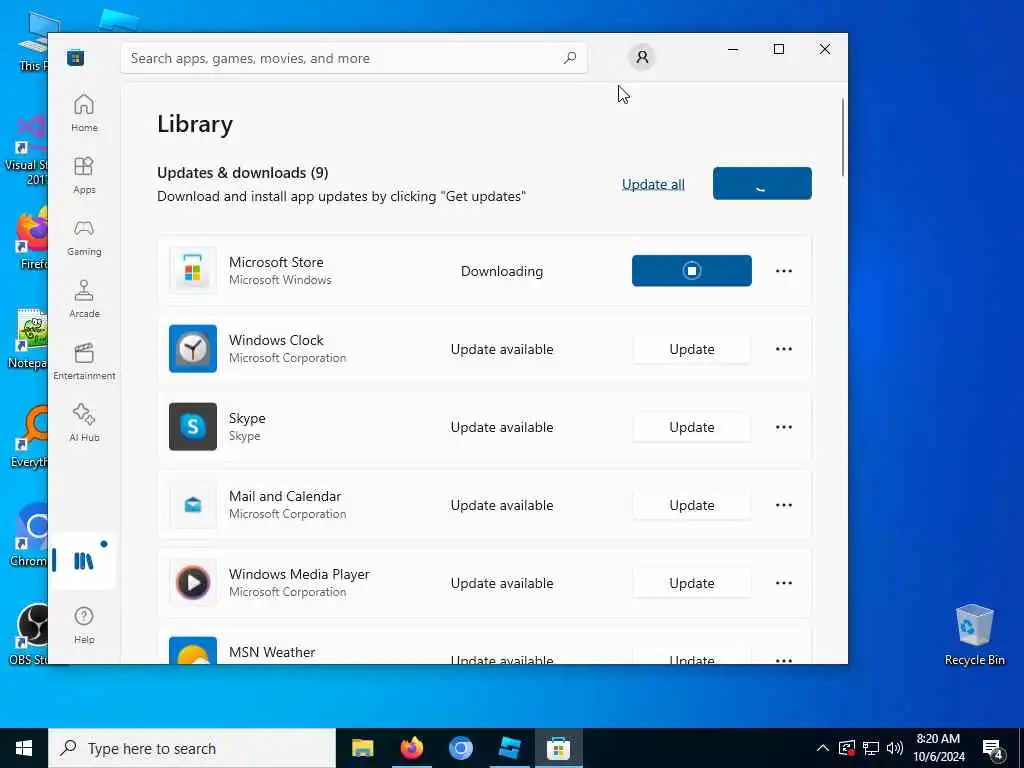The height and width of the screenshot is (768, 1024).
Task: Click the Recycle Bin desktop icon
Action: (974, 635)
